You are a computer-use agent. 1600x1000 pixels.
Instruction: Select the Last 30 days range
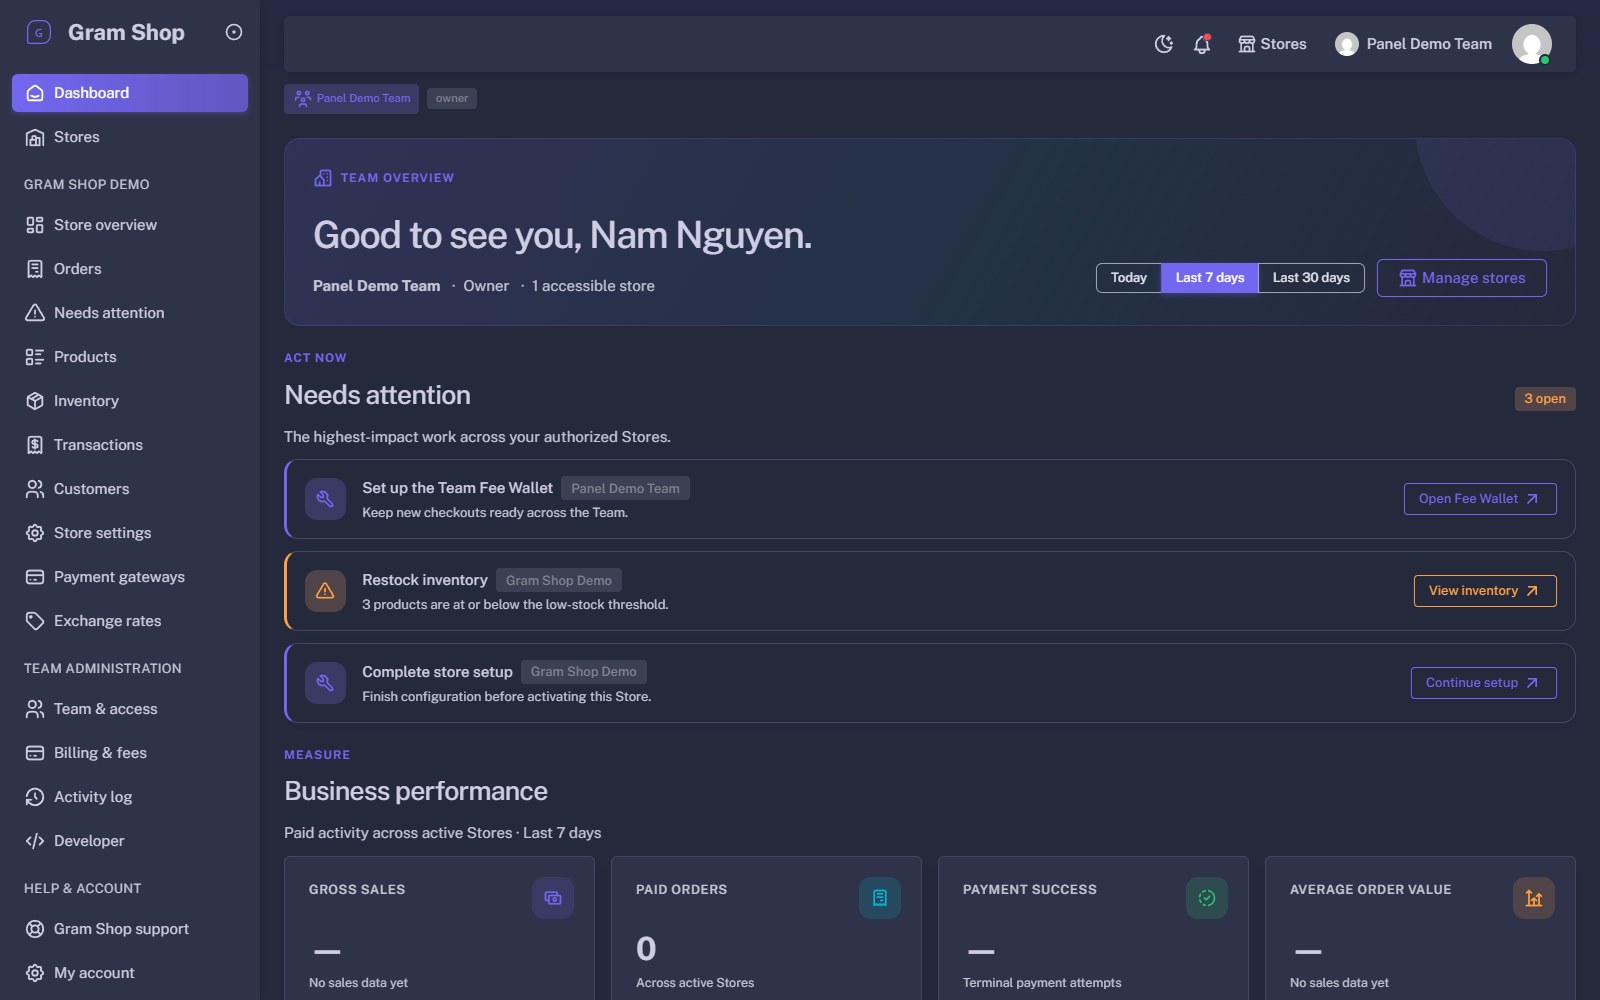1311,278
